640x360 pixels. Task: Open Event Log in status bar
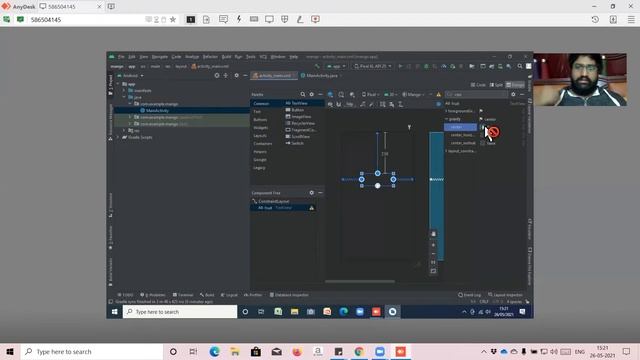[469, 295]
